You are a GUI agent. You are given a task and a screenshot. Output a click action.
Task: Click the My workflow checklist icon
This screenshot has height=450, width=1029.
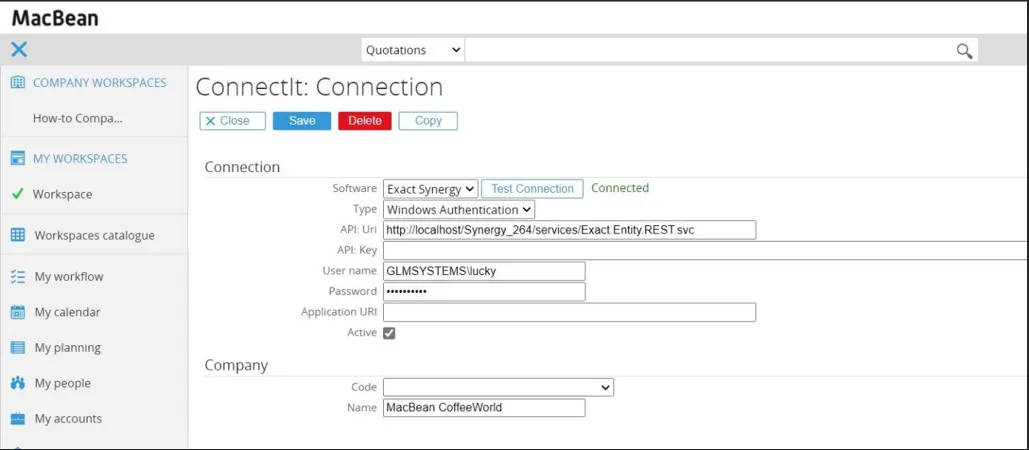click(17, 277)
